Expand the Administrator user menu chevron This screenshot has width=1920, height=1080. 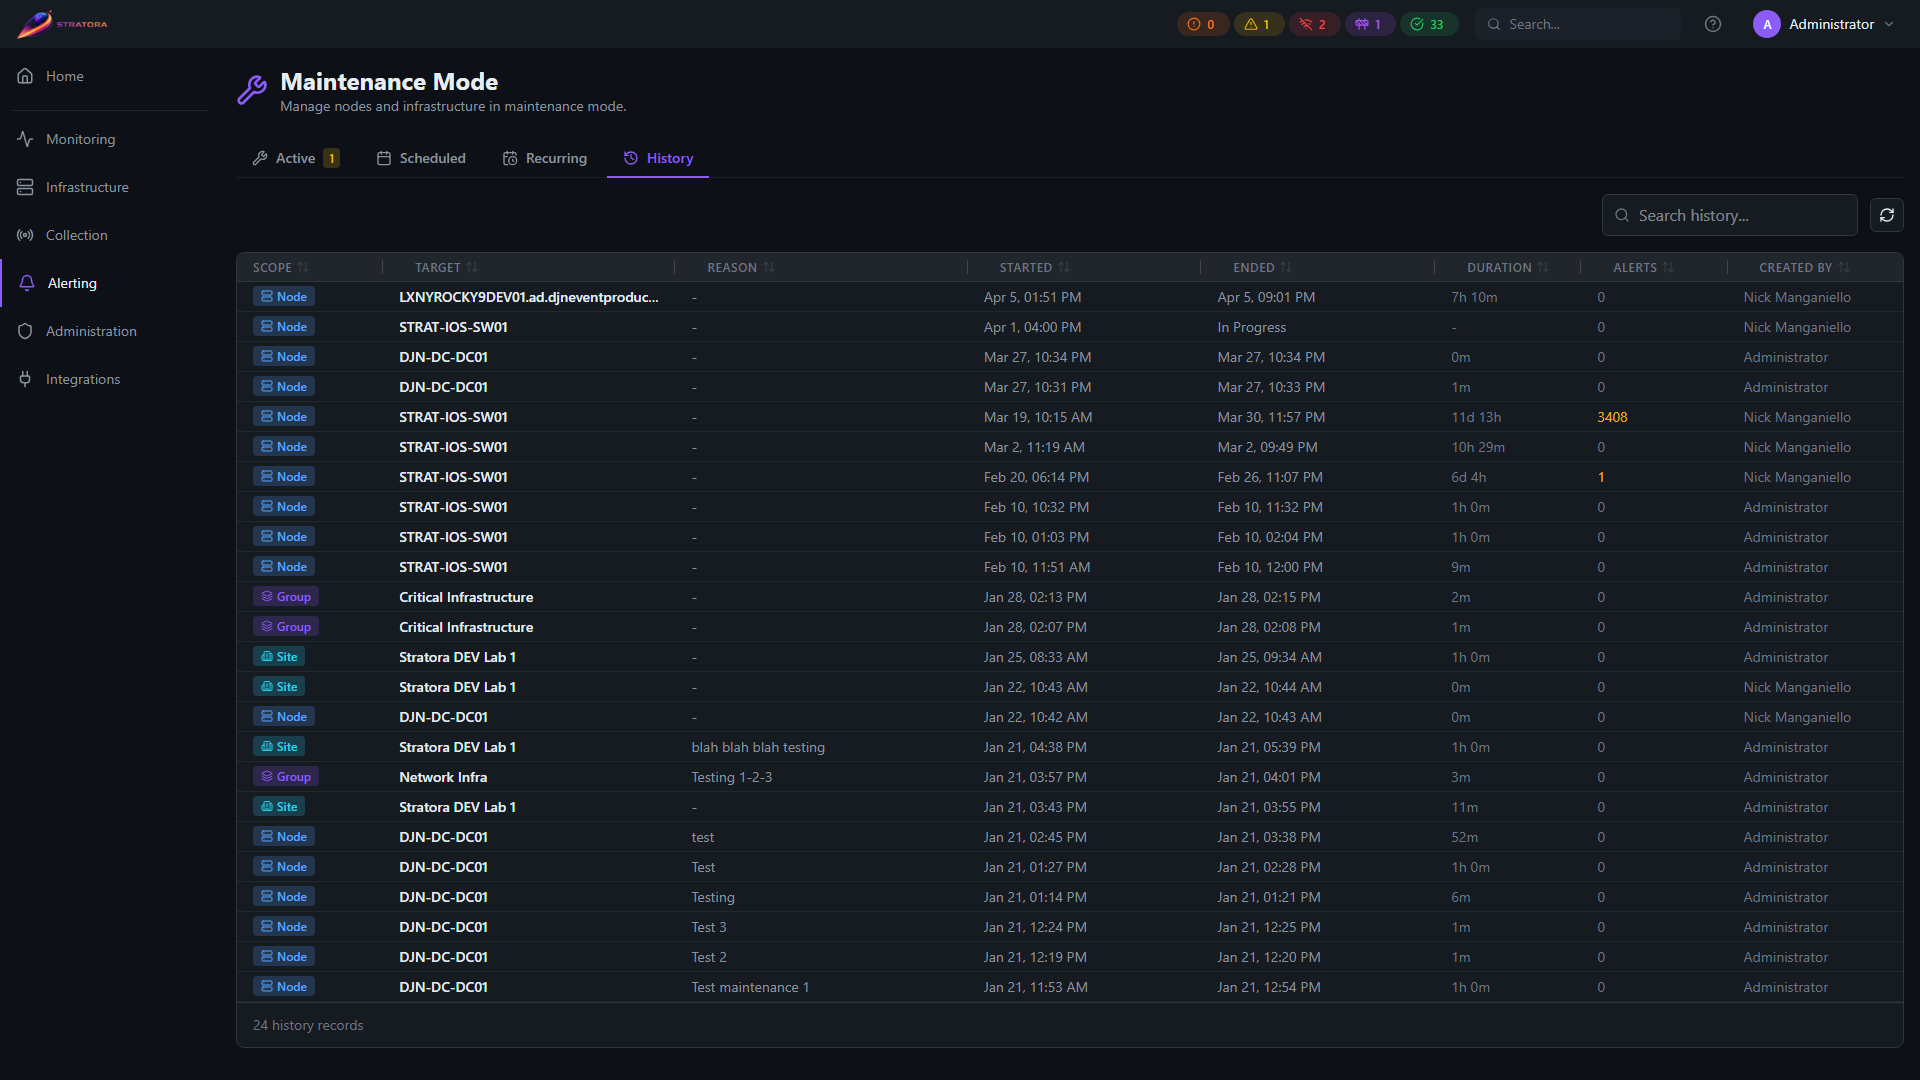tap(1889, 24)
